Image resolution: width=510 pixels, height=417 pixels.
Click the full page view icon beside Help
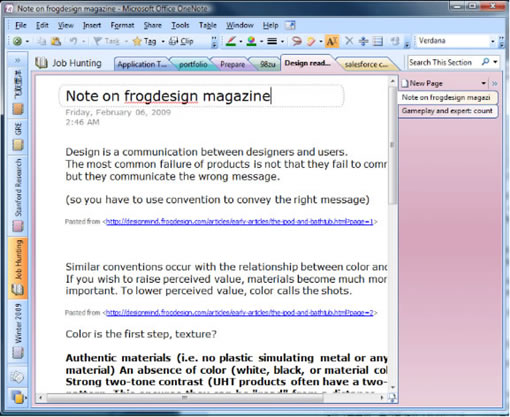[290, 25]
